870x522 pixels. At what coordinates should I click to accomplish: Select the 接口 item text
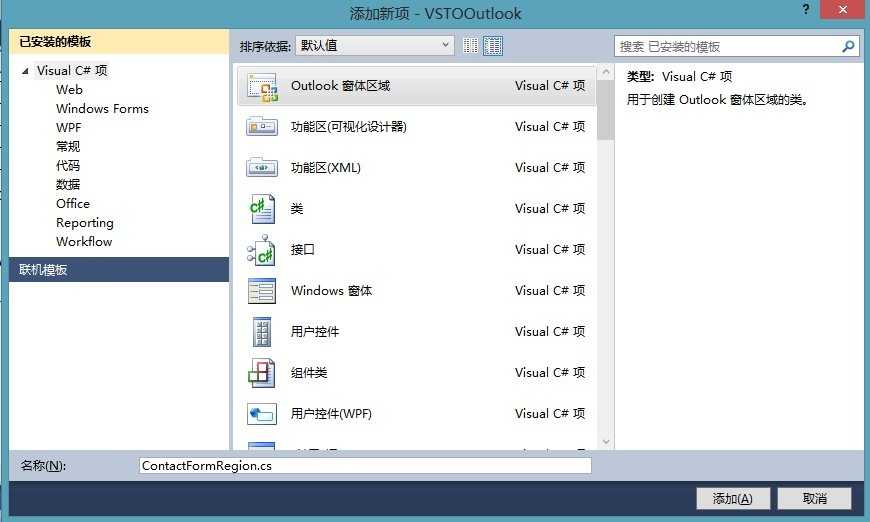[x=302, y=250]
